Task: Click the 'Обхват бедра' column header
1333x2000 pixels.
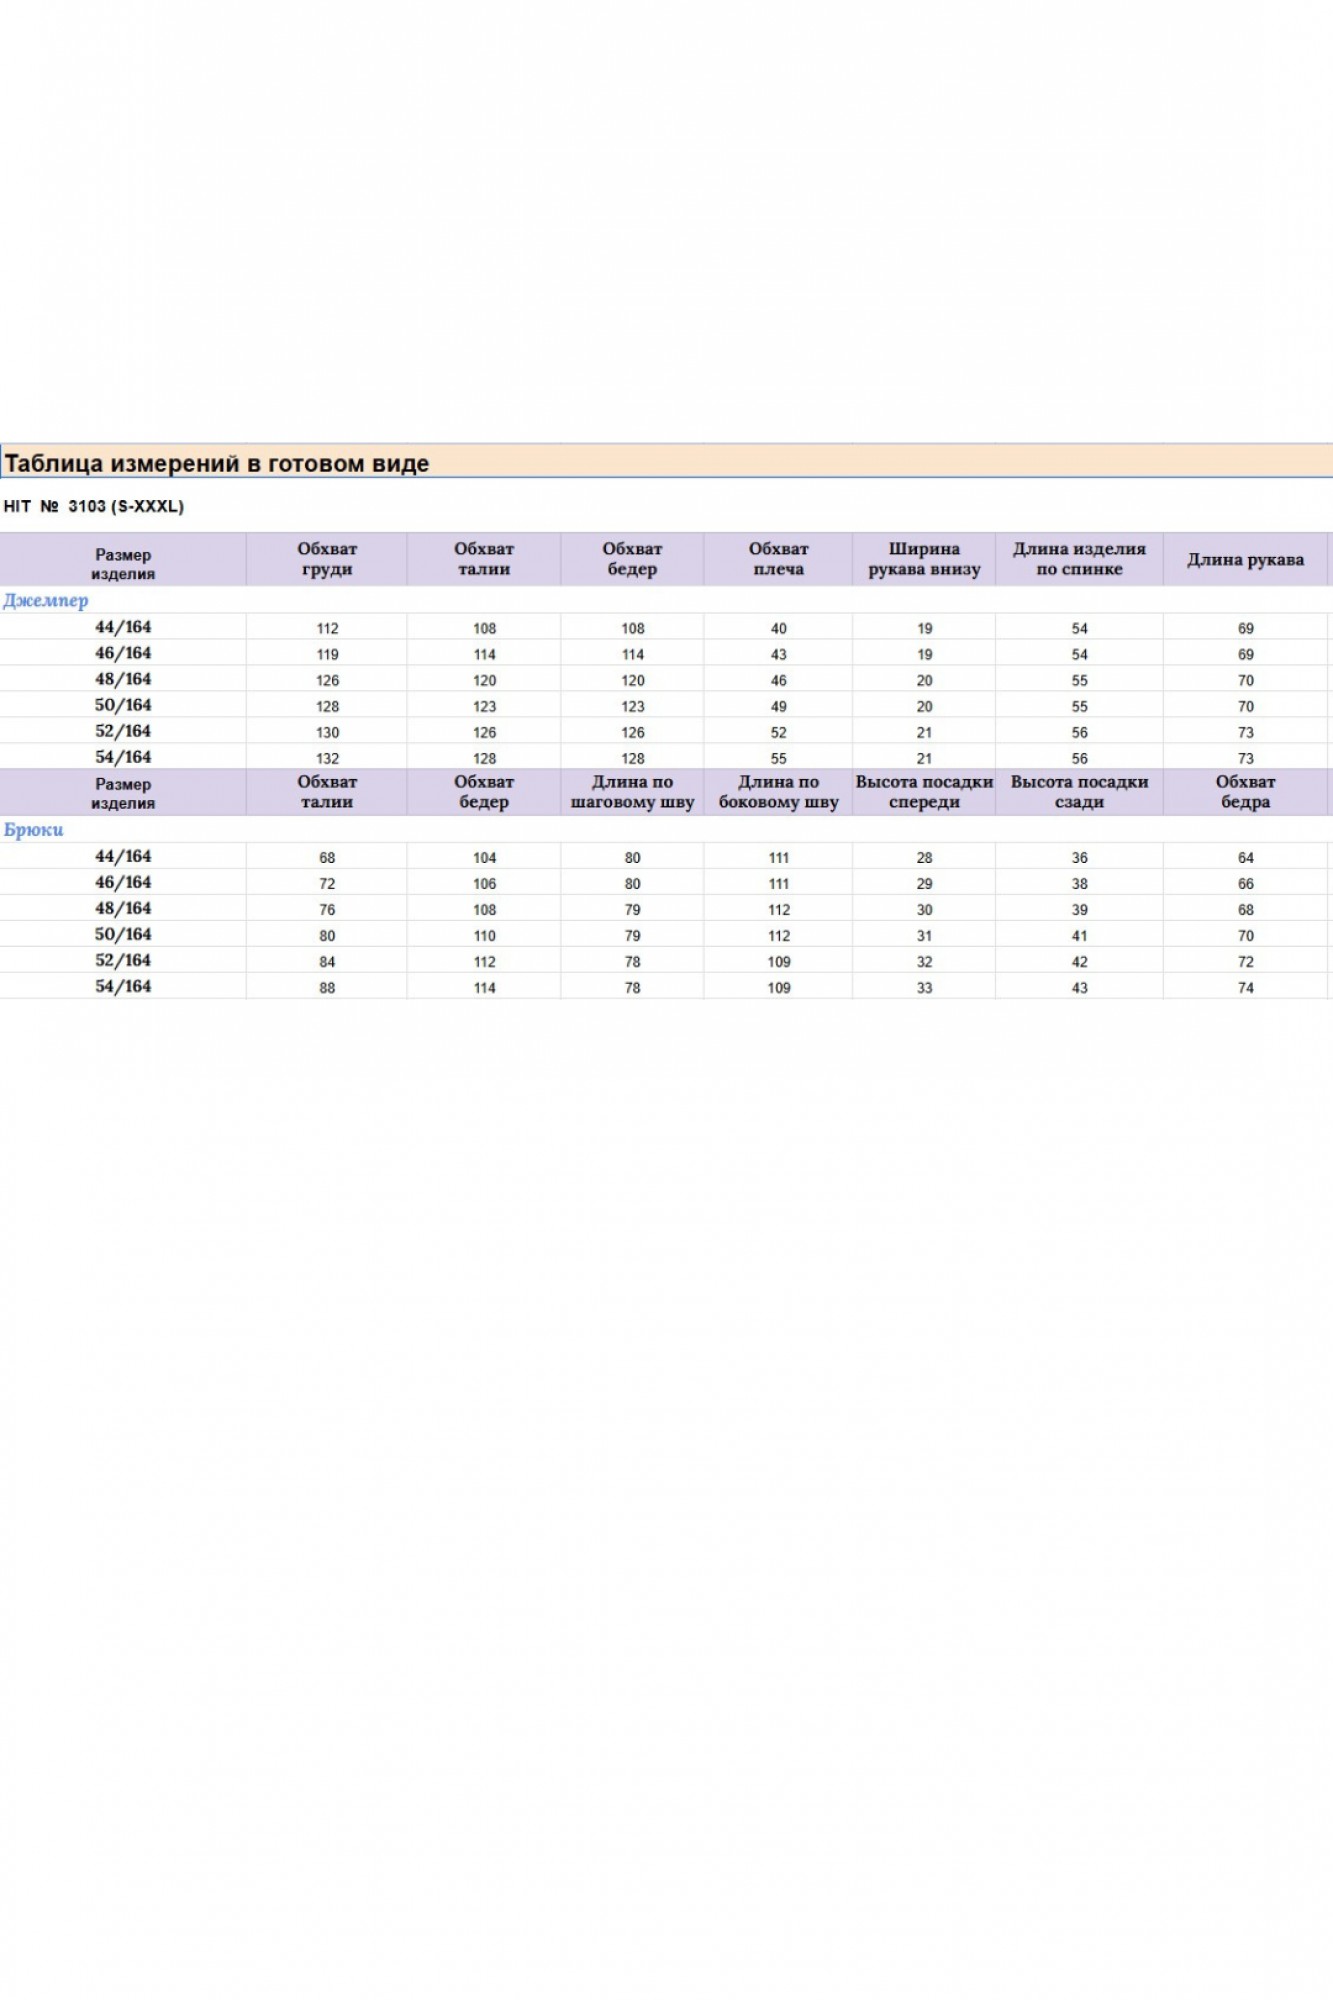Action: point(1245,792)
